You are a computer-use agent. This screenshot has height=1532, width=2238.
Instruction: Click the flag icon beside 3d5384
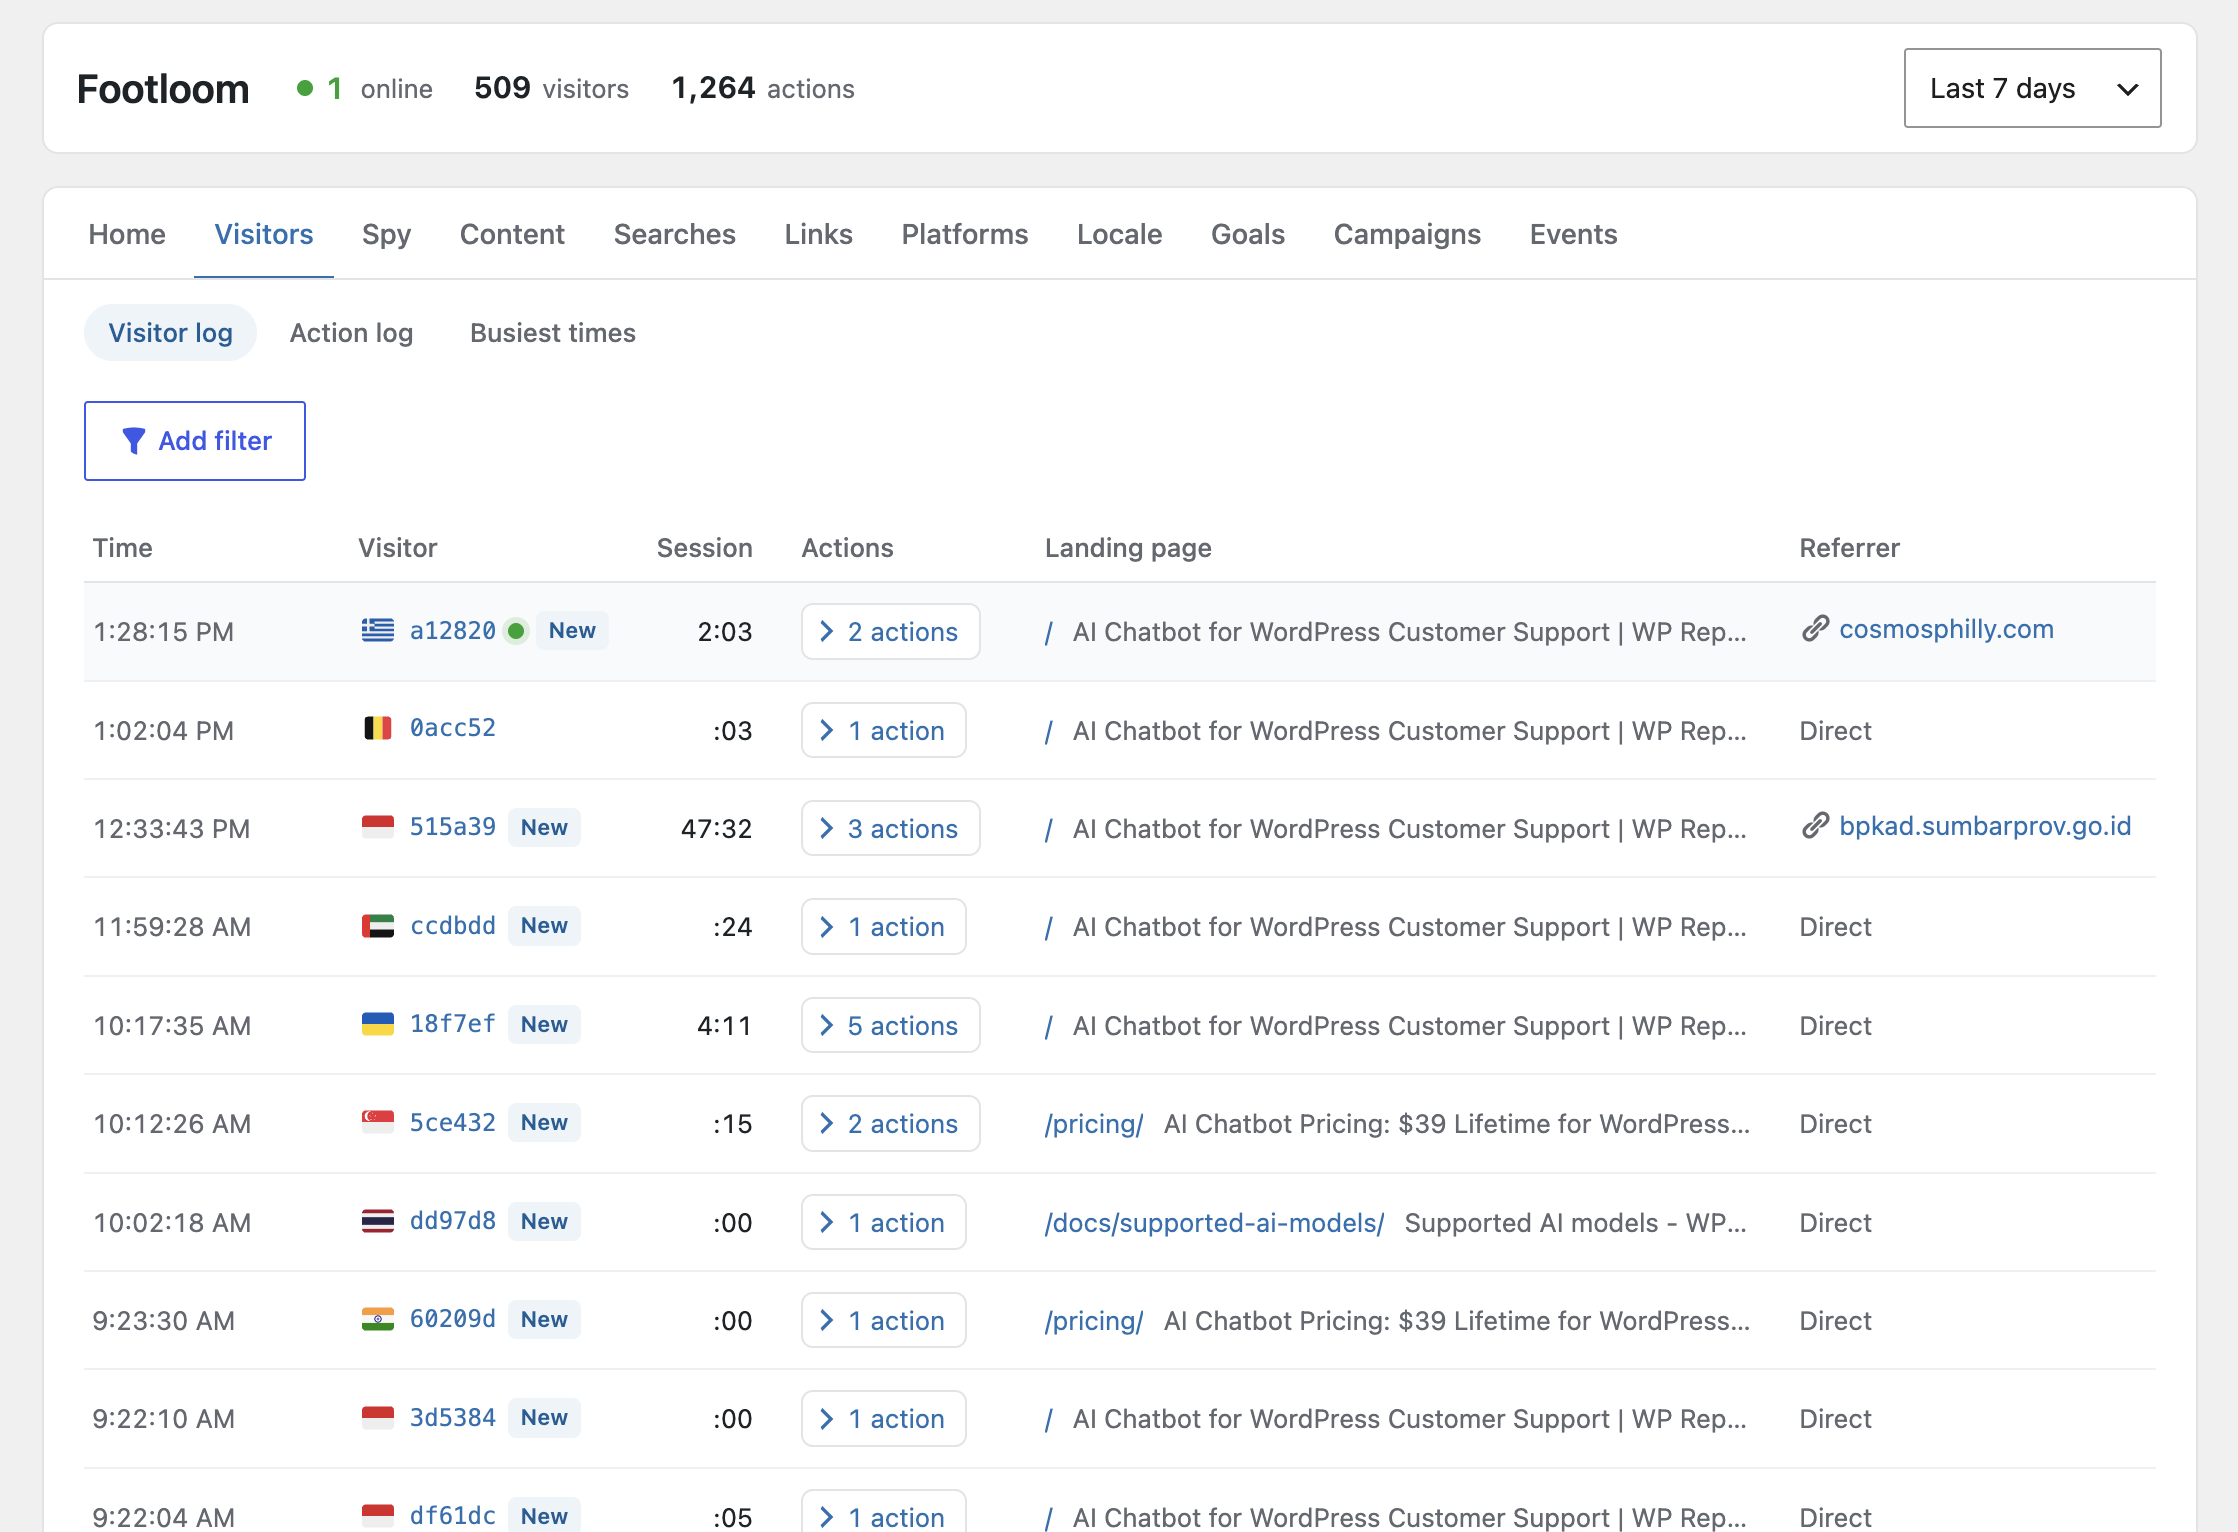(x=377, y=1417)
